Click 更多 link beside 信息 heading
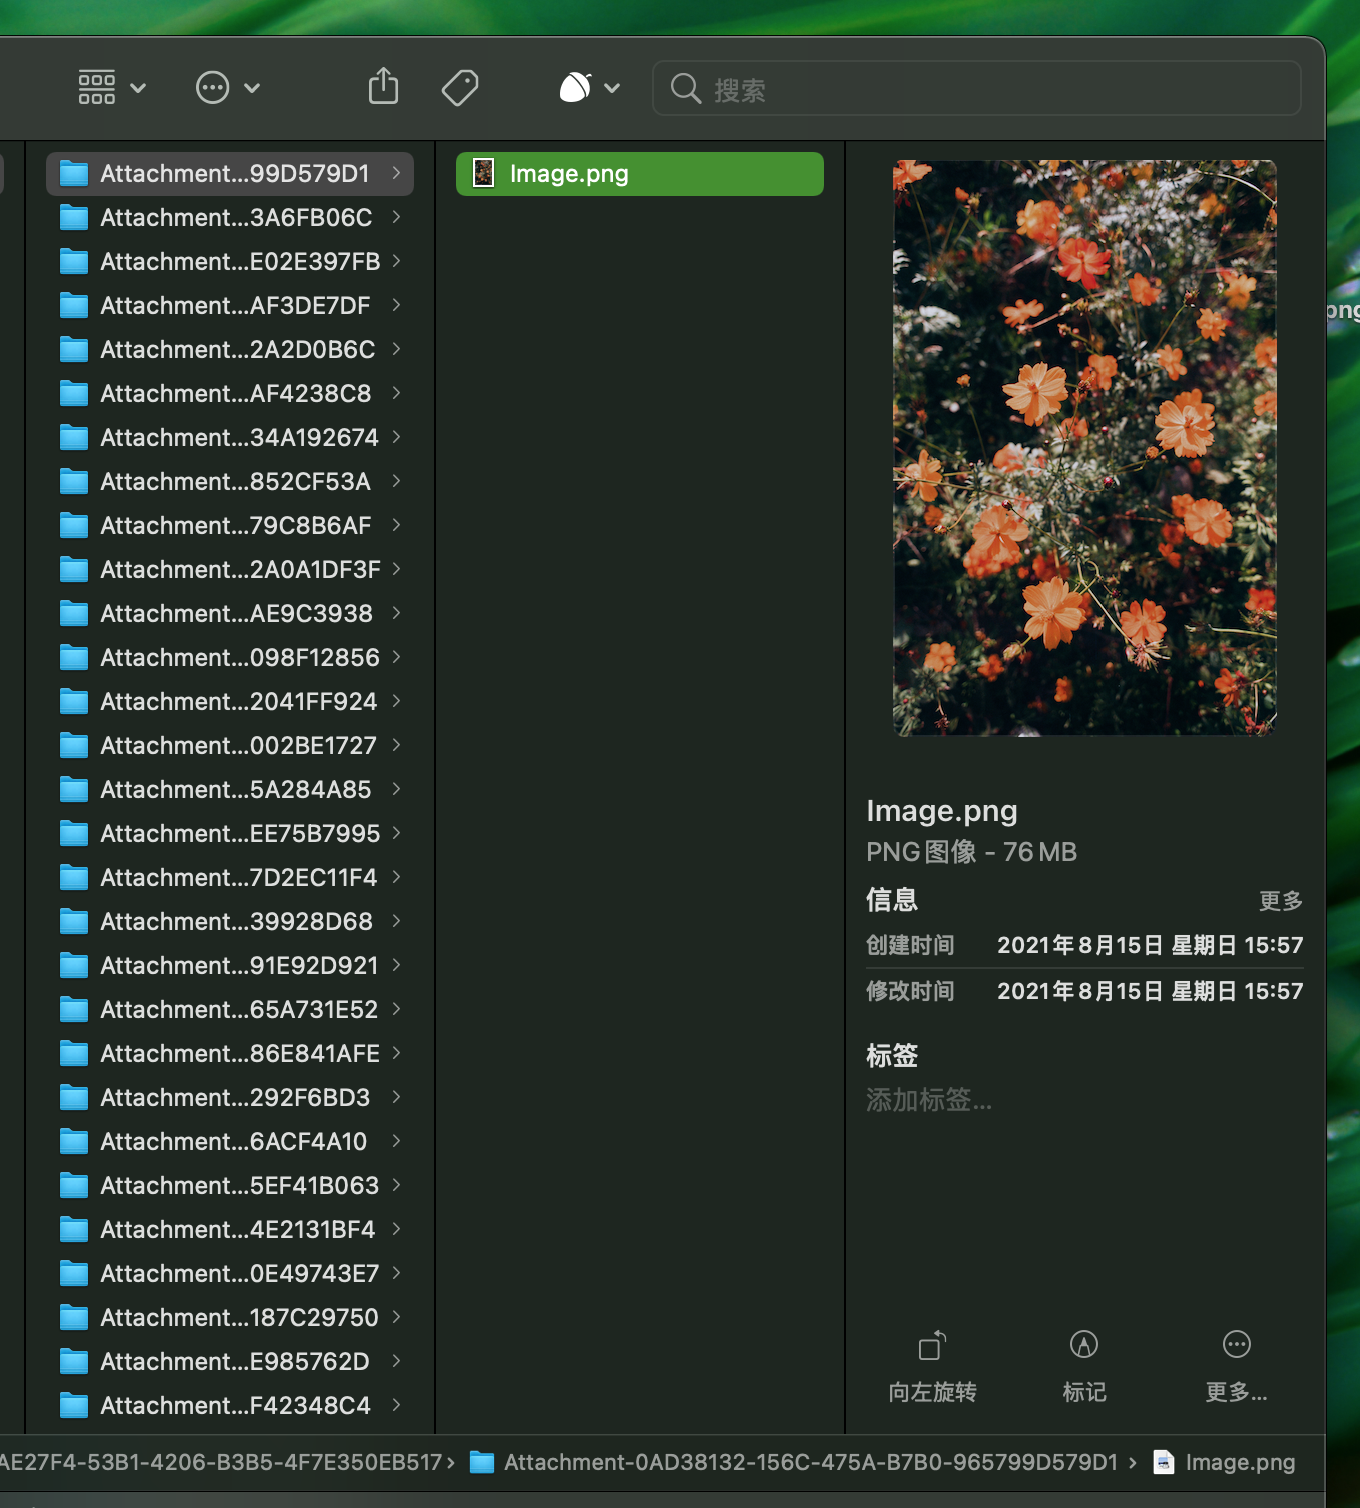1360x1508 pixels. [1280, 901]
